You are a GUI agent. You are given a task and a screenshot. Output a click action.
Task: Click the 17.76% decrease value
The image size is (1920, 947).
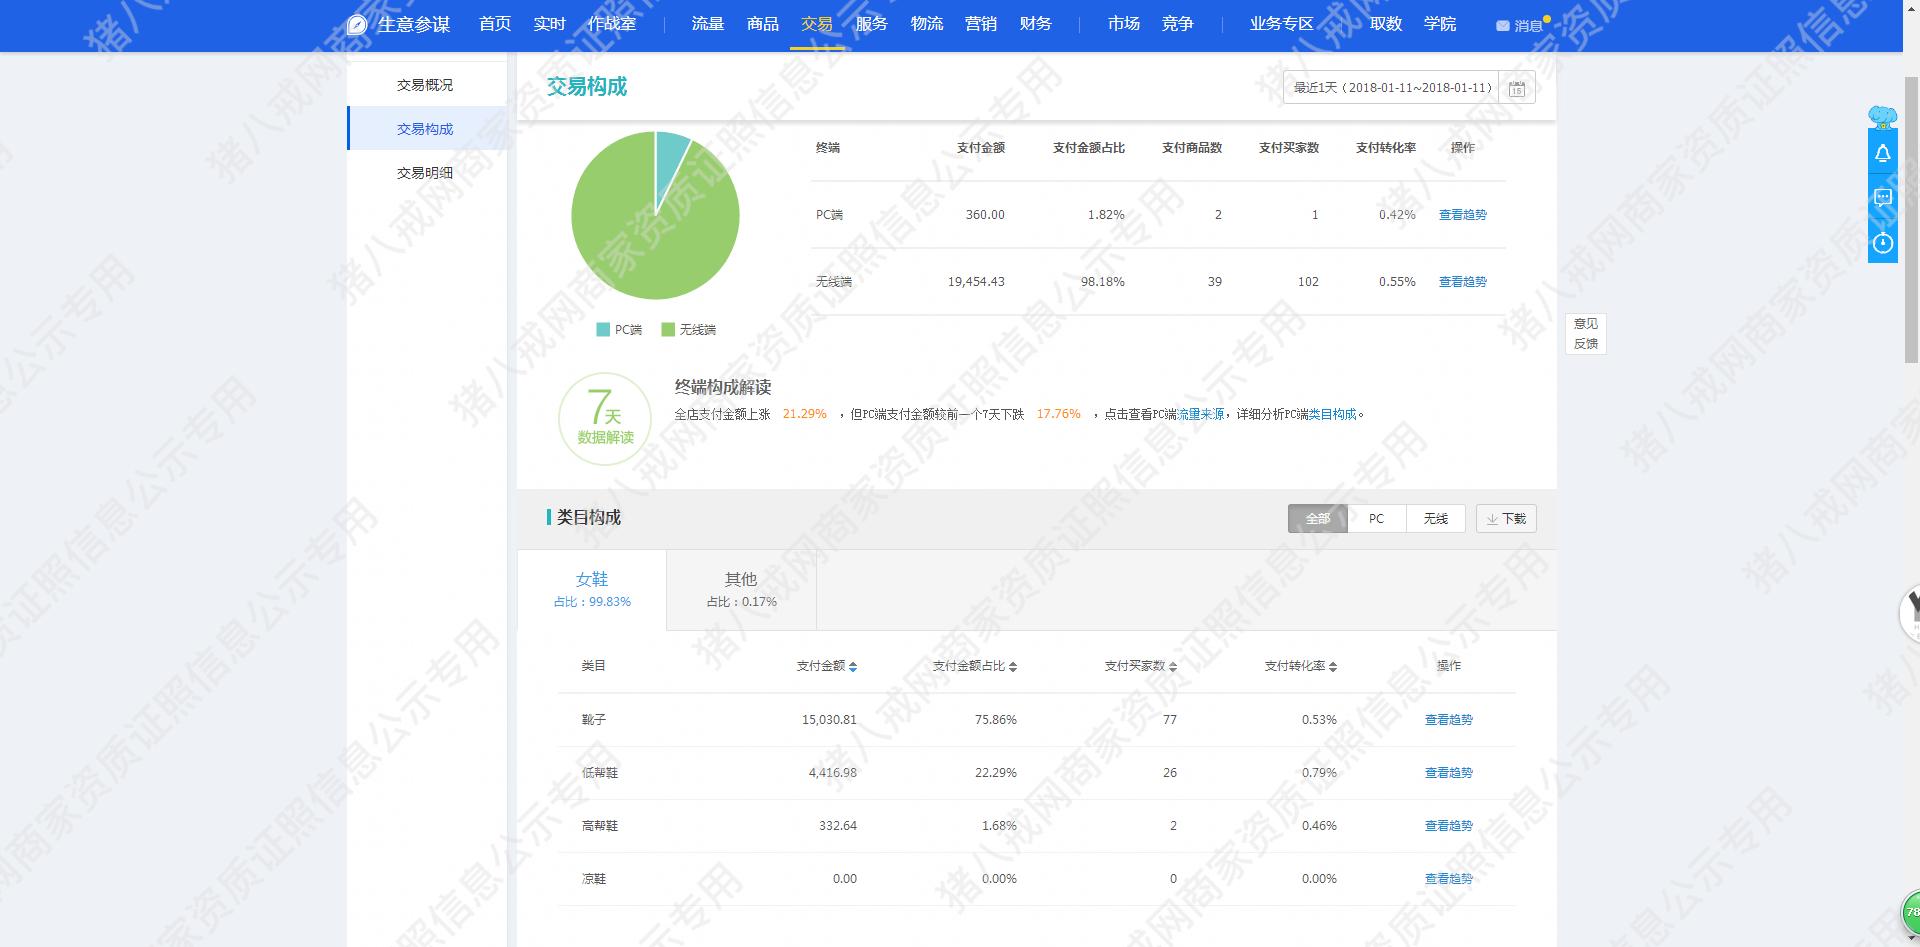1059,414
